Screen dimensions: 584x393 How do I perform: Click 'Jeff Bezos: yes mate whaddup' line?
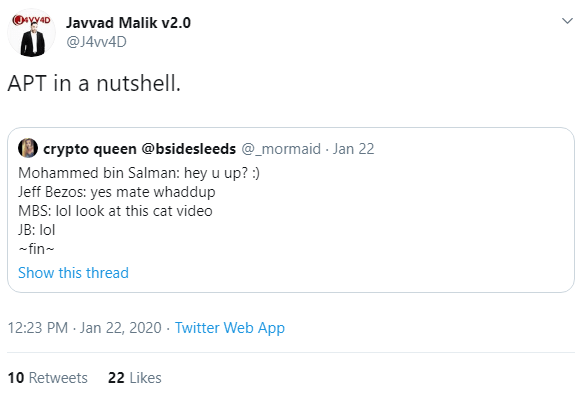(117, 192)
